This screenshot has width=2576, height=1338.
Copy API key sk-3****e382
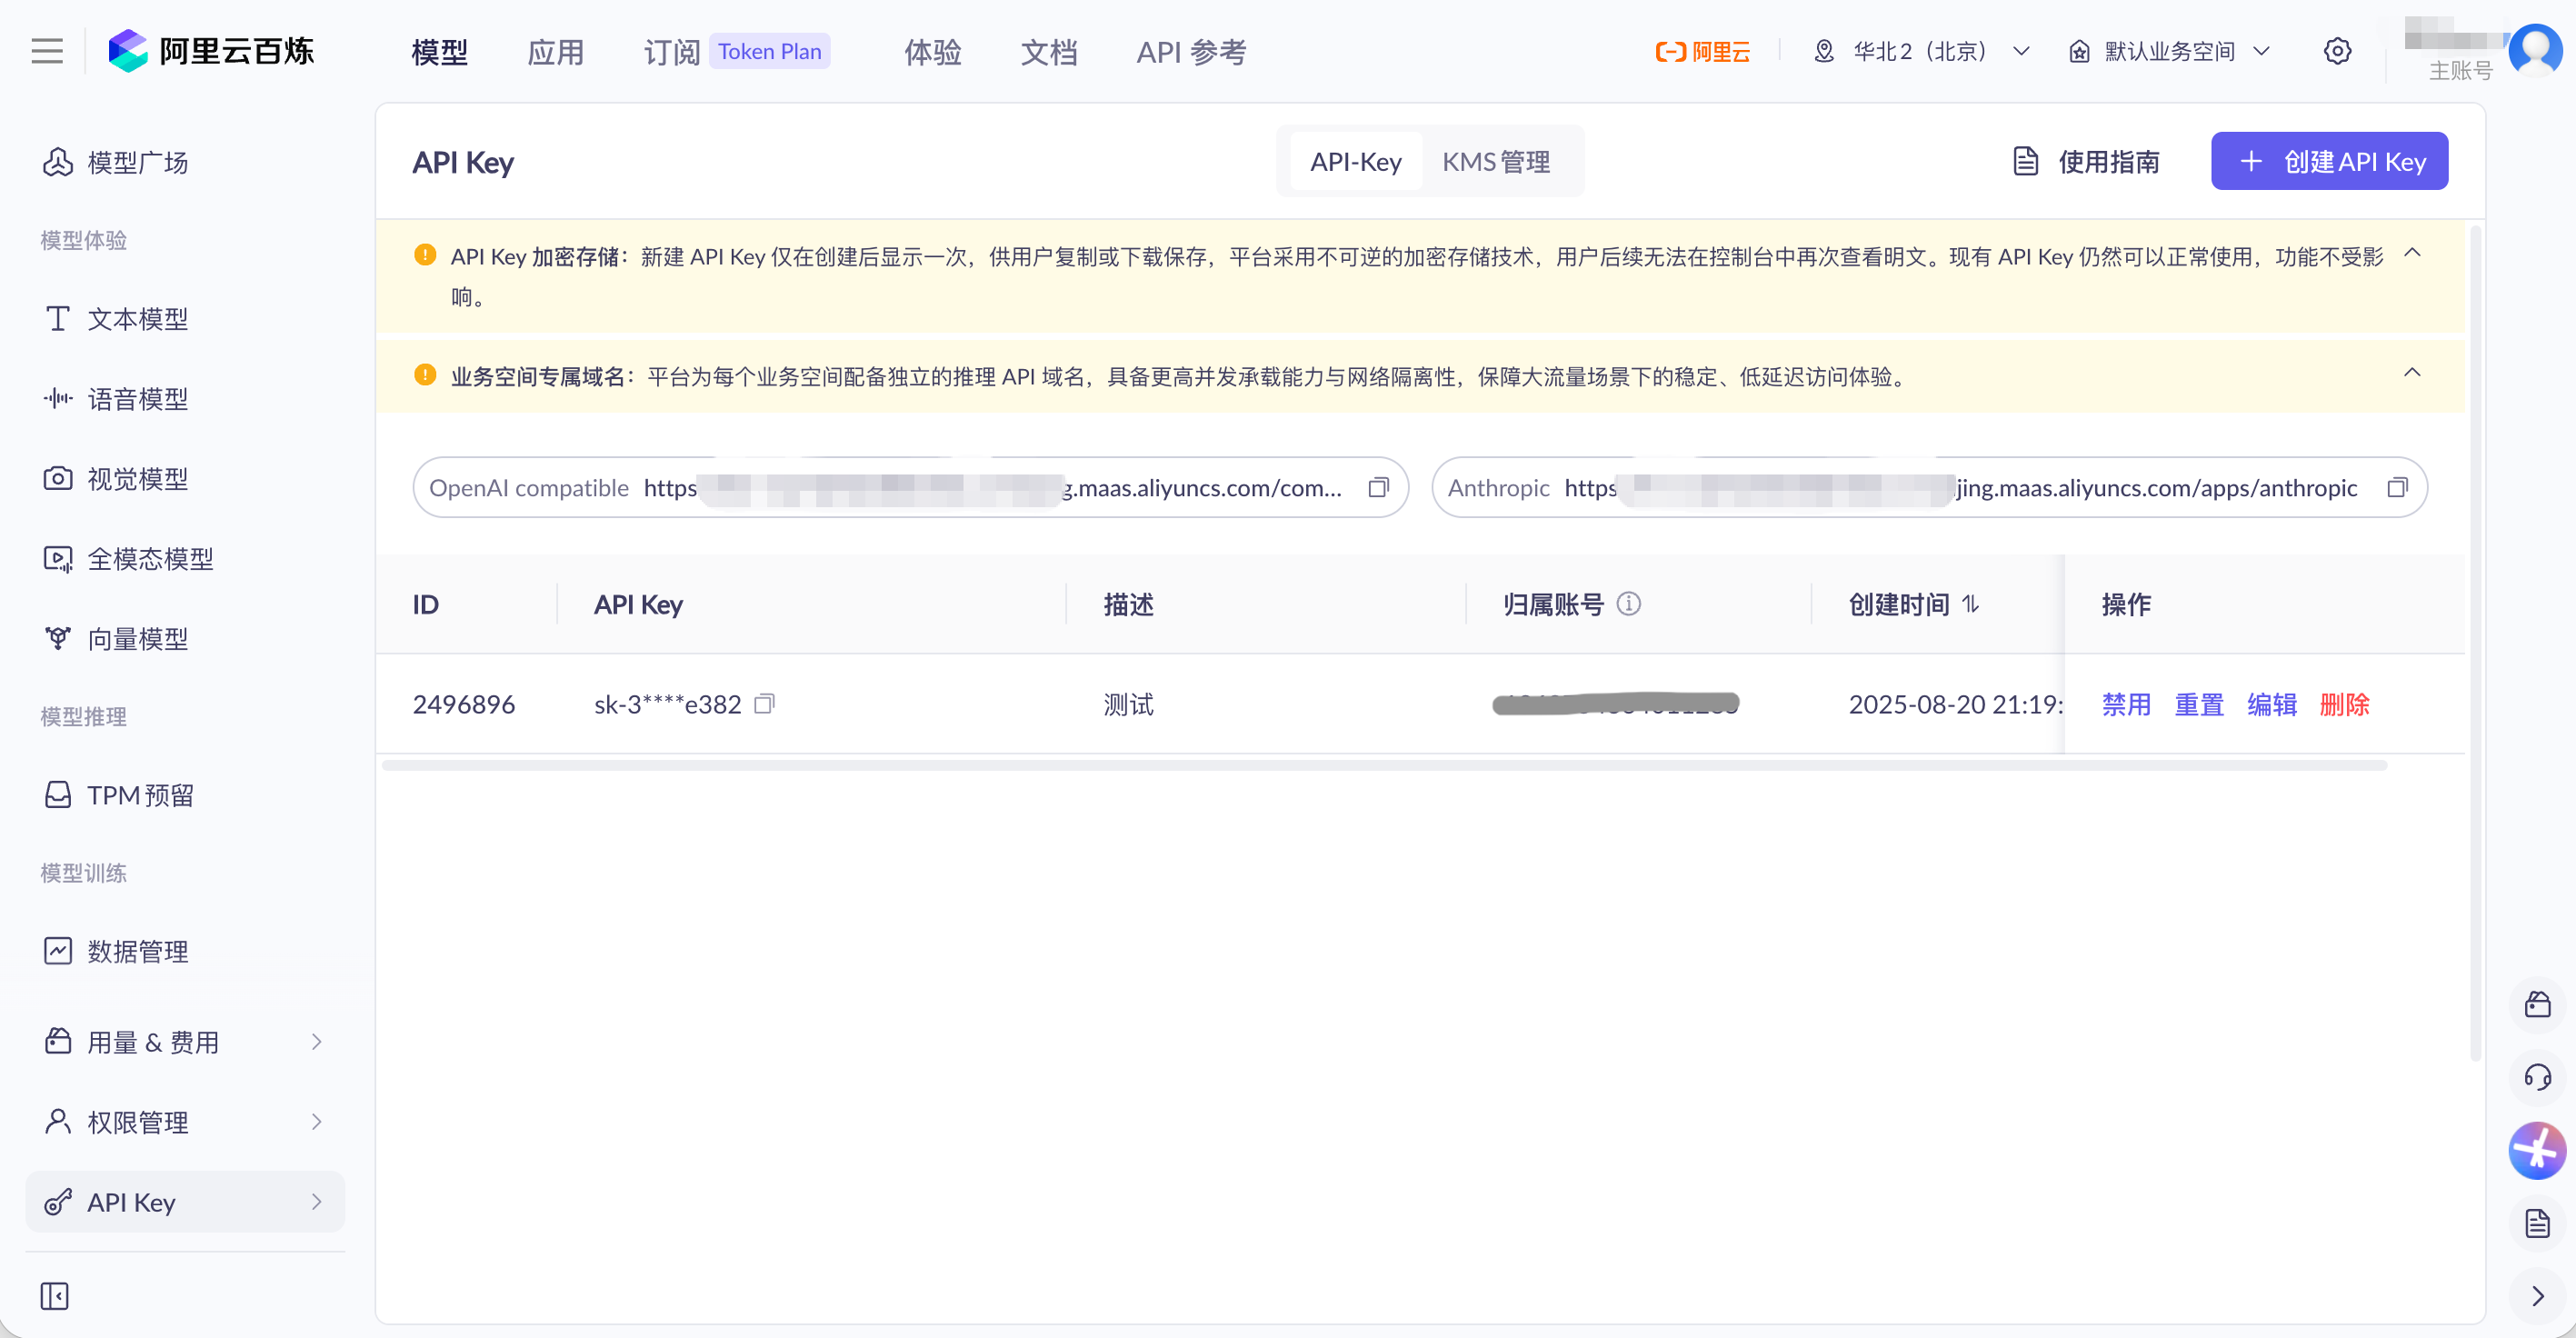point(764,704)
